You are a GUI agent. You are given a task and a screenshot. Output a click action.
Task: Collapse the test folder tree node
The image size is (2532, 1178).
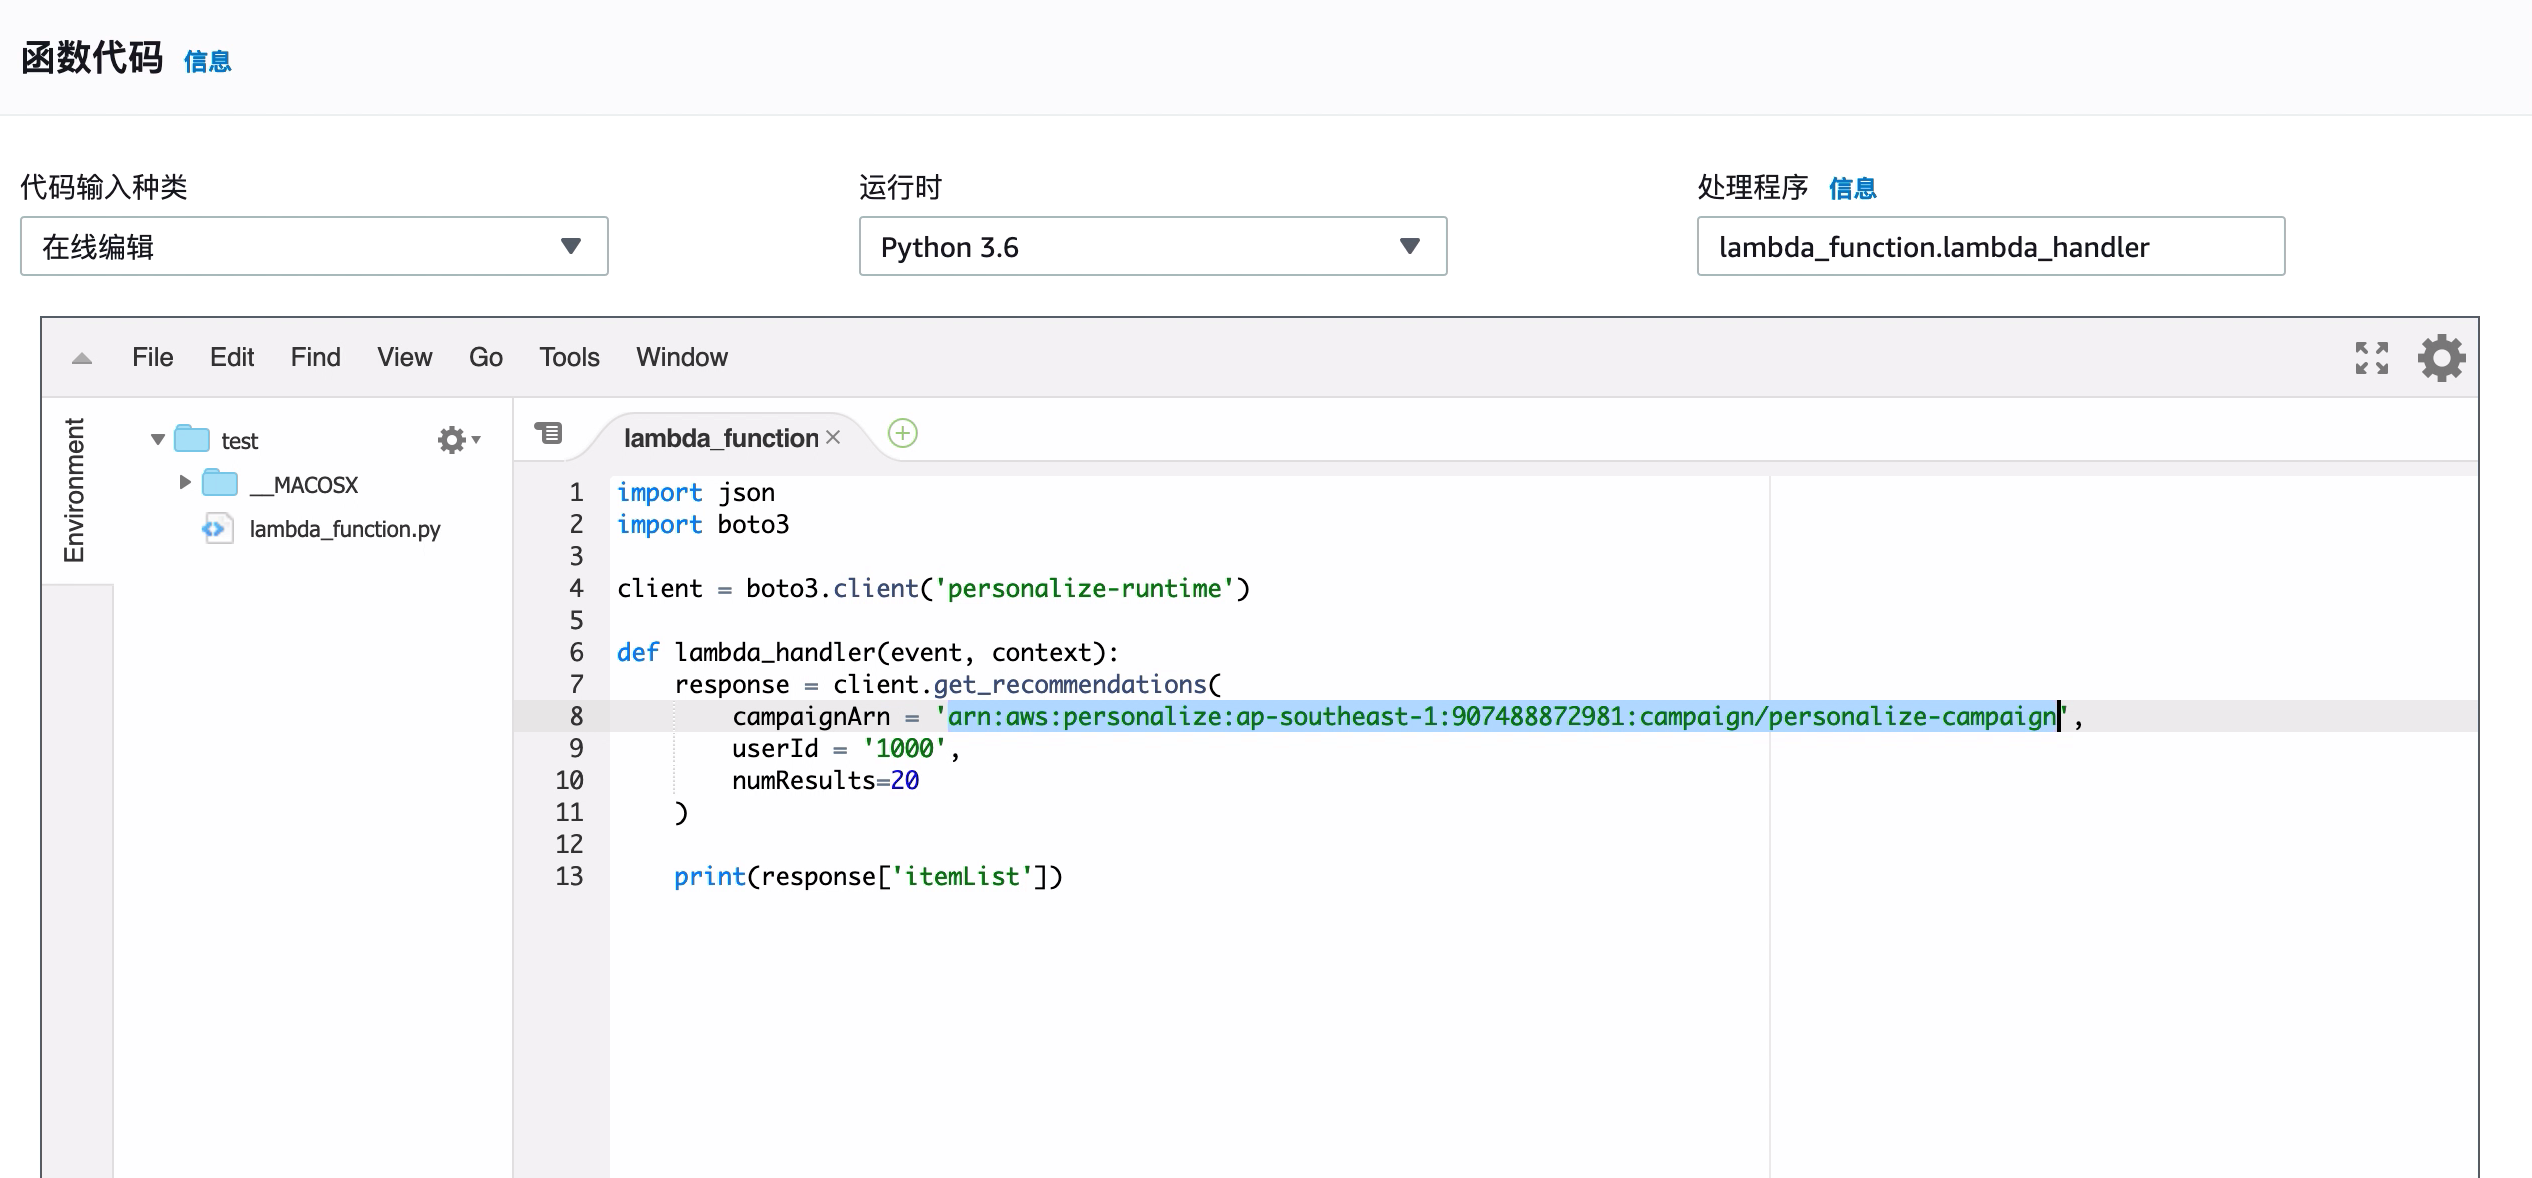157,440
